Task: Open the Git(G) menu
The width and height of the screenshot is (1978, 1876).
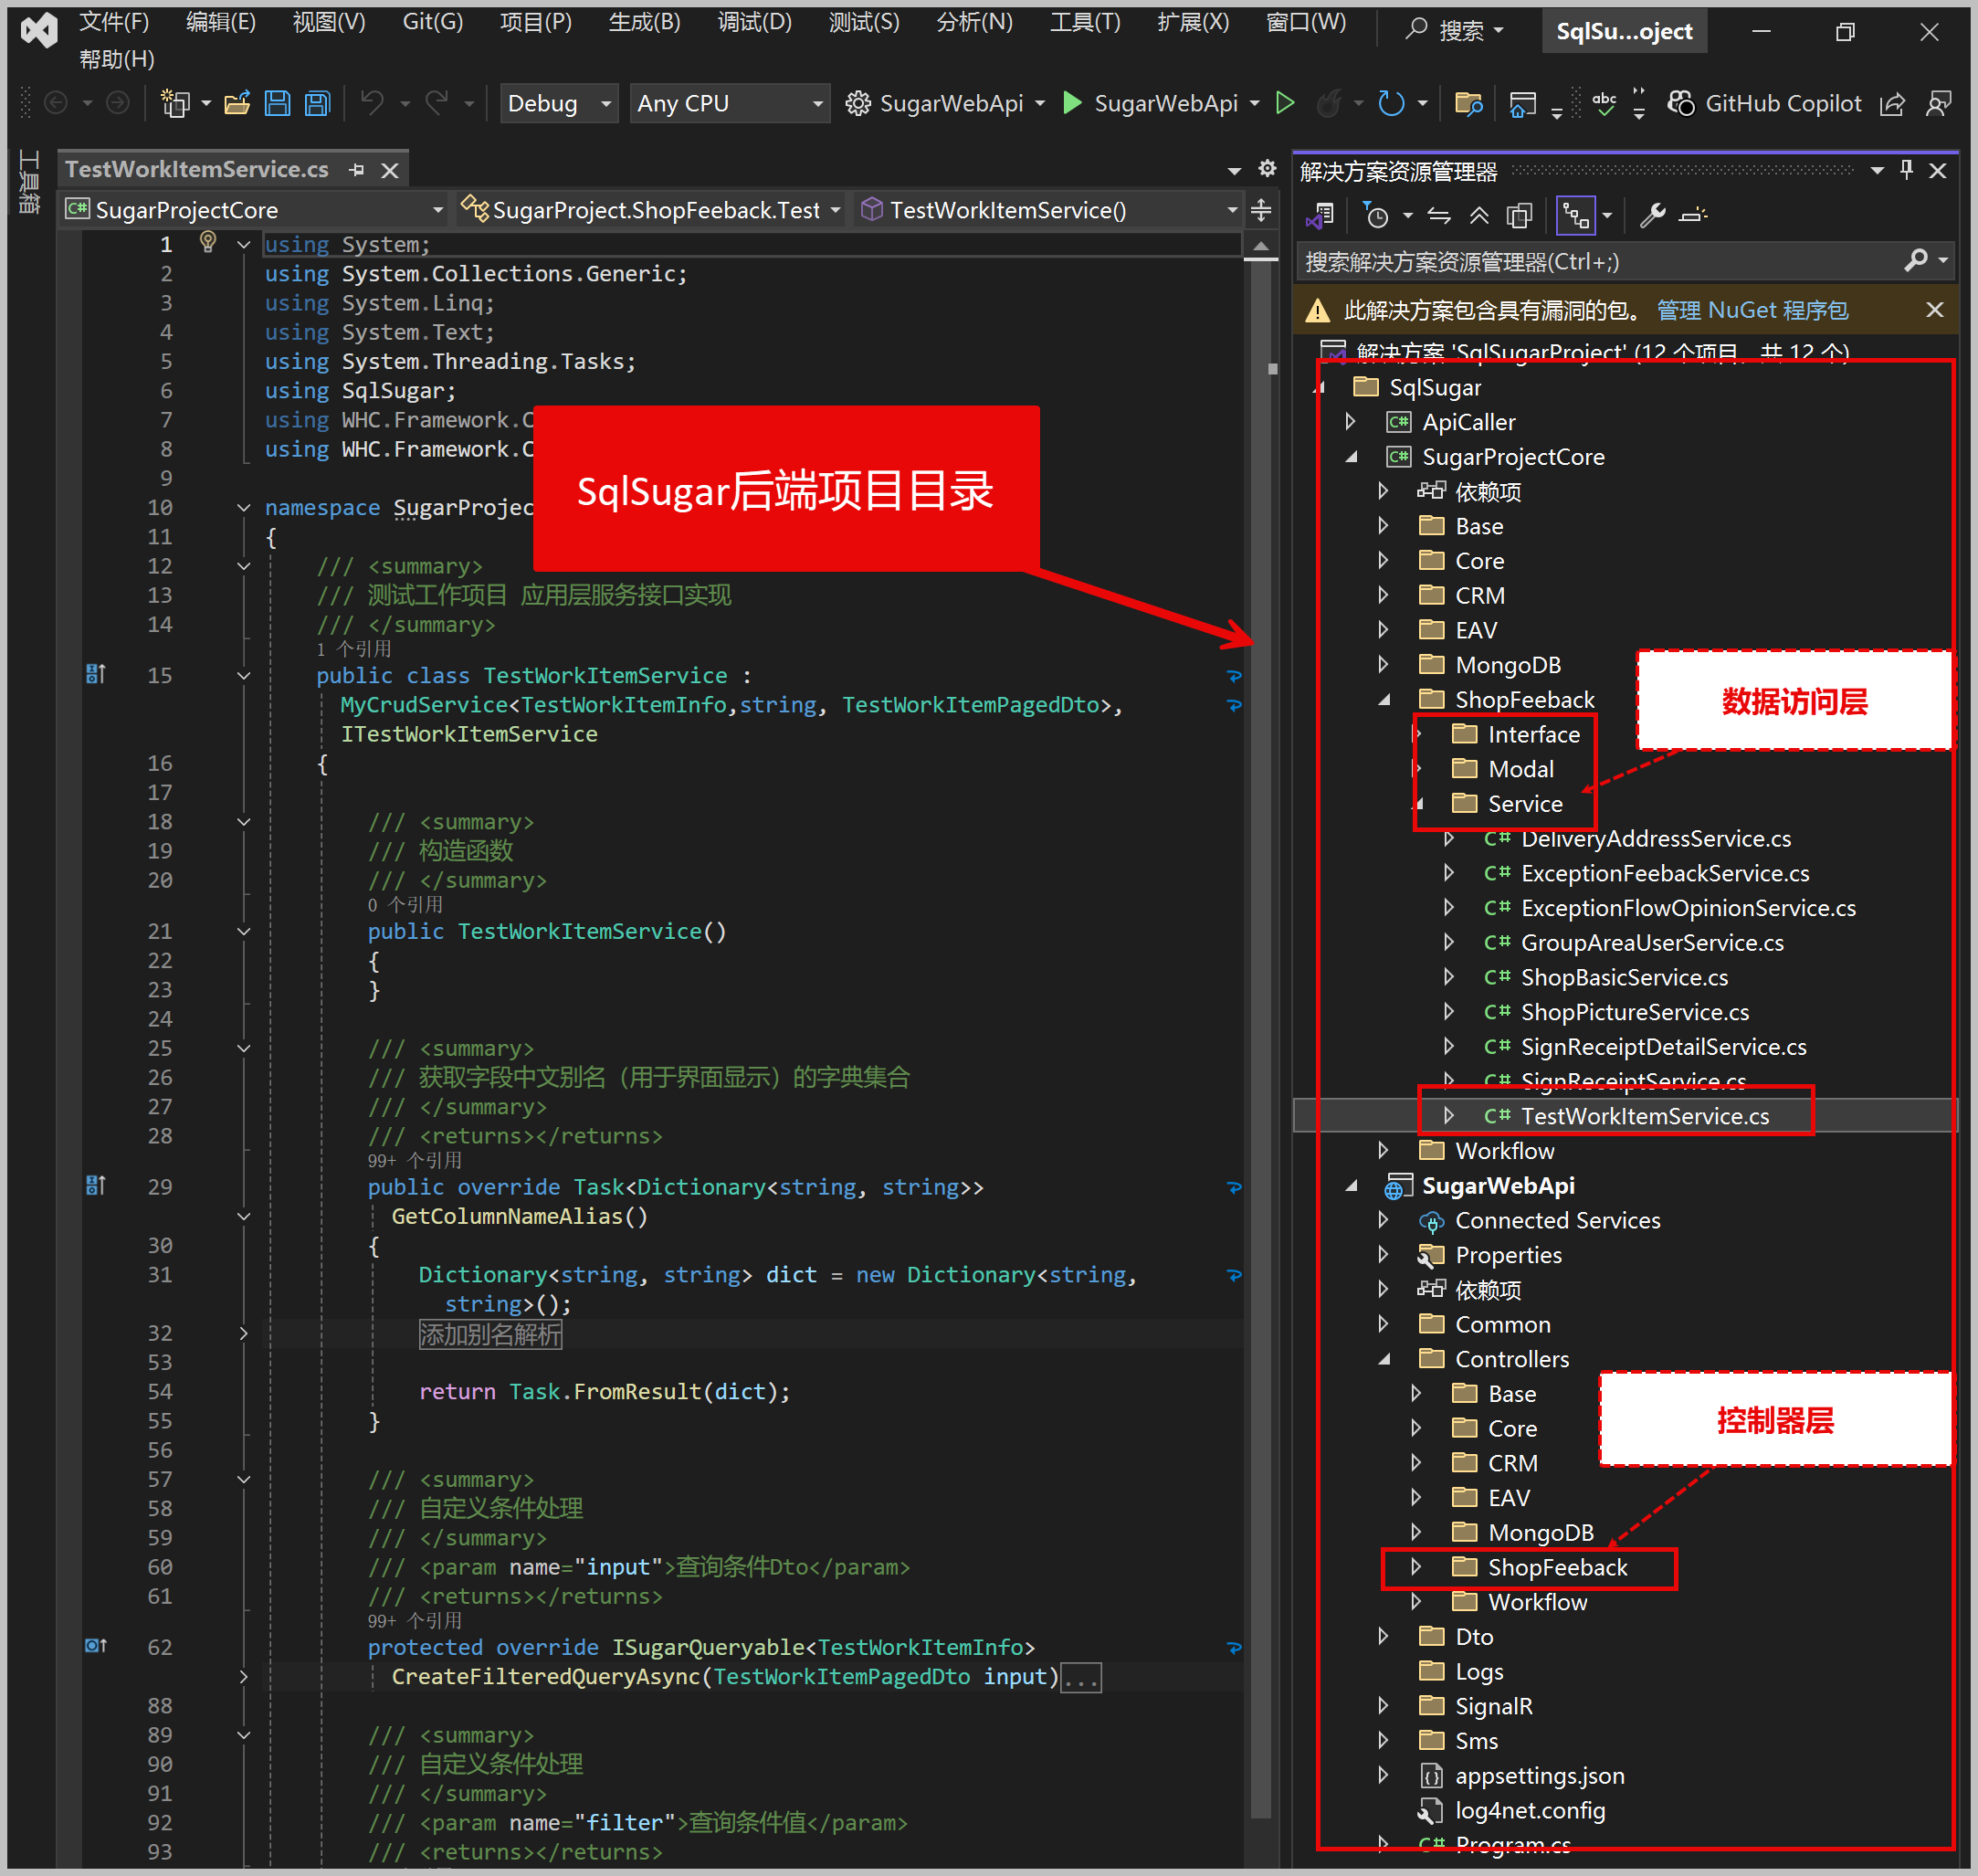Action: [432, 22]
